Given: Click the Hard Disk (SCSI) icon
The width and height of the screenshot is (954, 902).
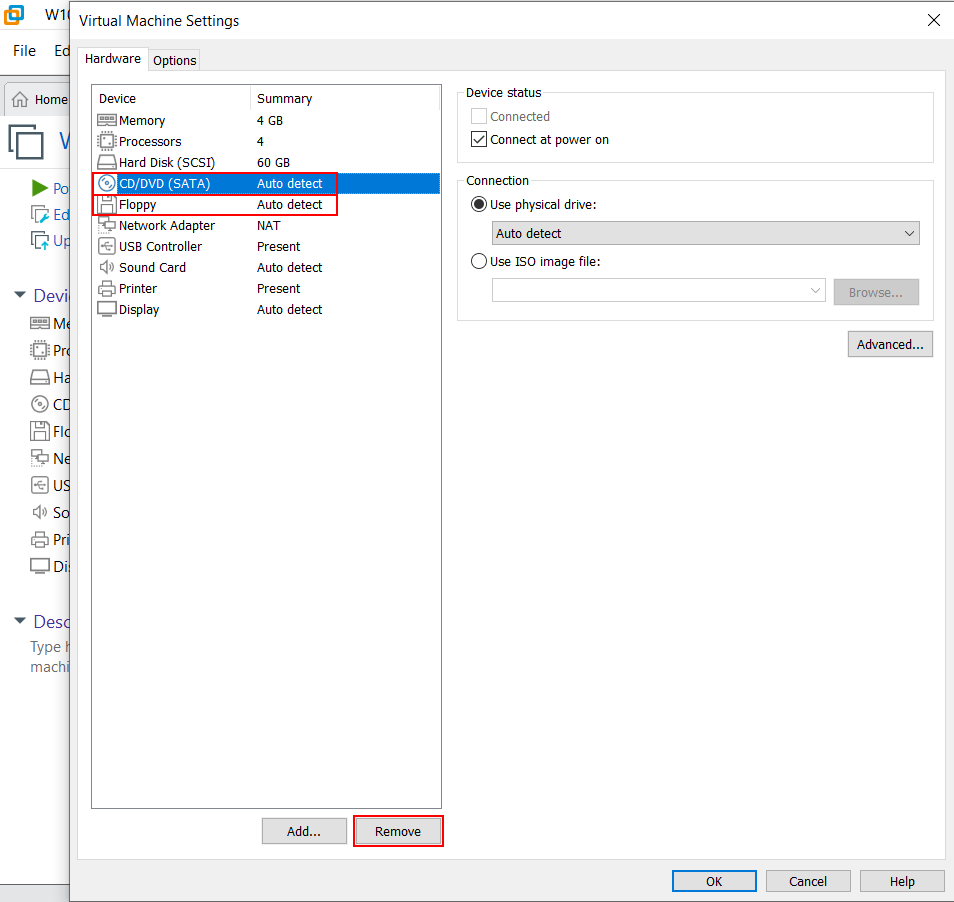Looking at the screenshot, I should pos(107,162).
